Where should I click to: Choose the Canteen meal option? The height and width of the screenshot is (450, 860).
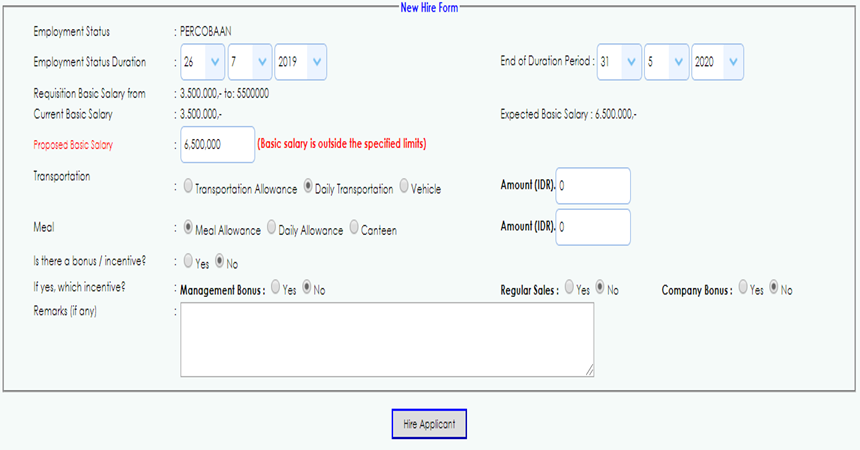(354, 229)
